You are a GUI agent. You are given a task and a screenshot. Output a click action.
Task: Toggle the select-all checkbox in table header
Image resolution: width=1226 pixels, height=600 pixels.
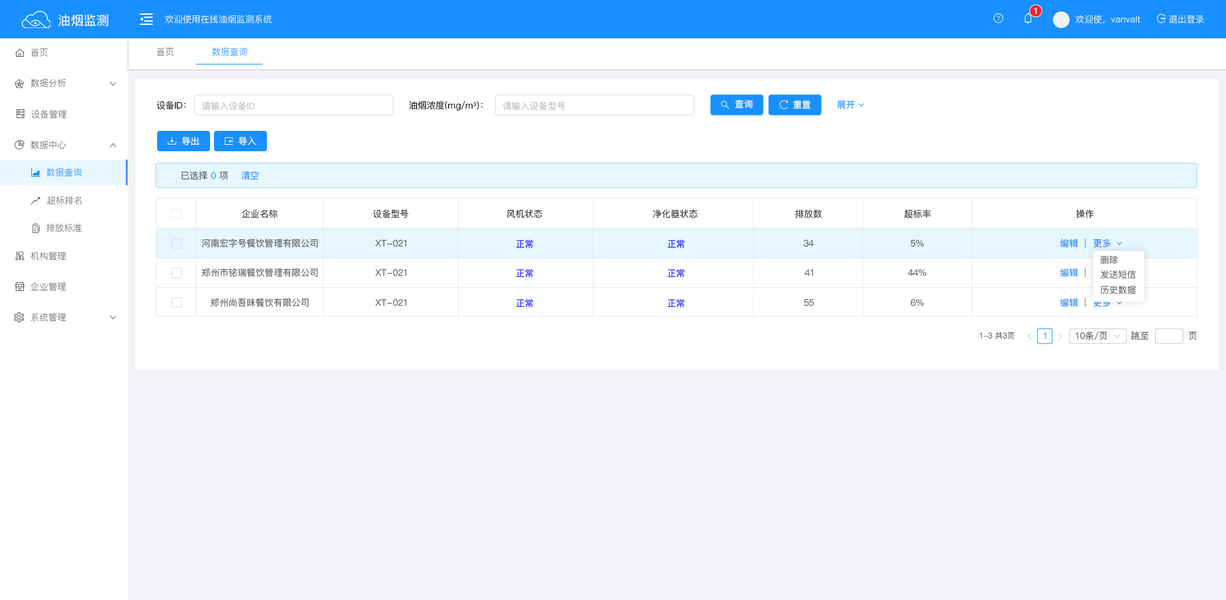pyautogui.click(x=177, y=214)
